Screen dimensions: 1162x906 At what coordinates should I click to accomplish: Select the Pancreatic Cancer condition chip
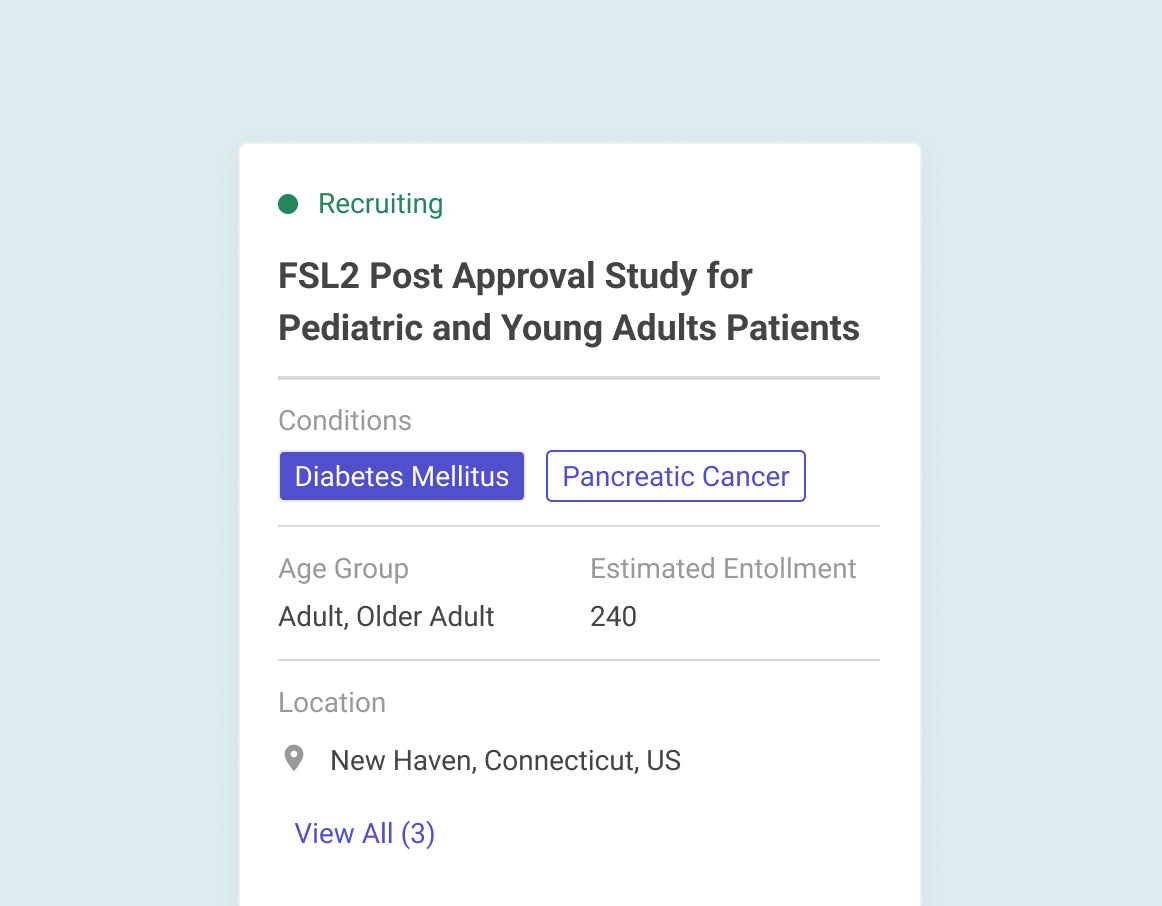pos(676,476)
